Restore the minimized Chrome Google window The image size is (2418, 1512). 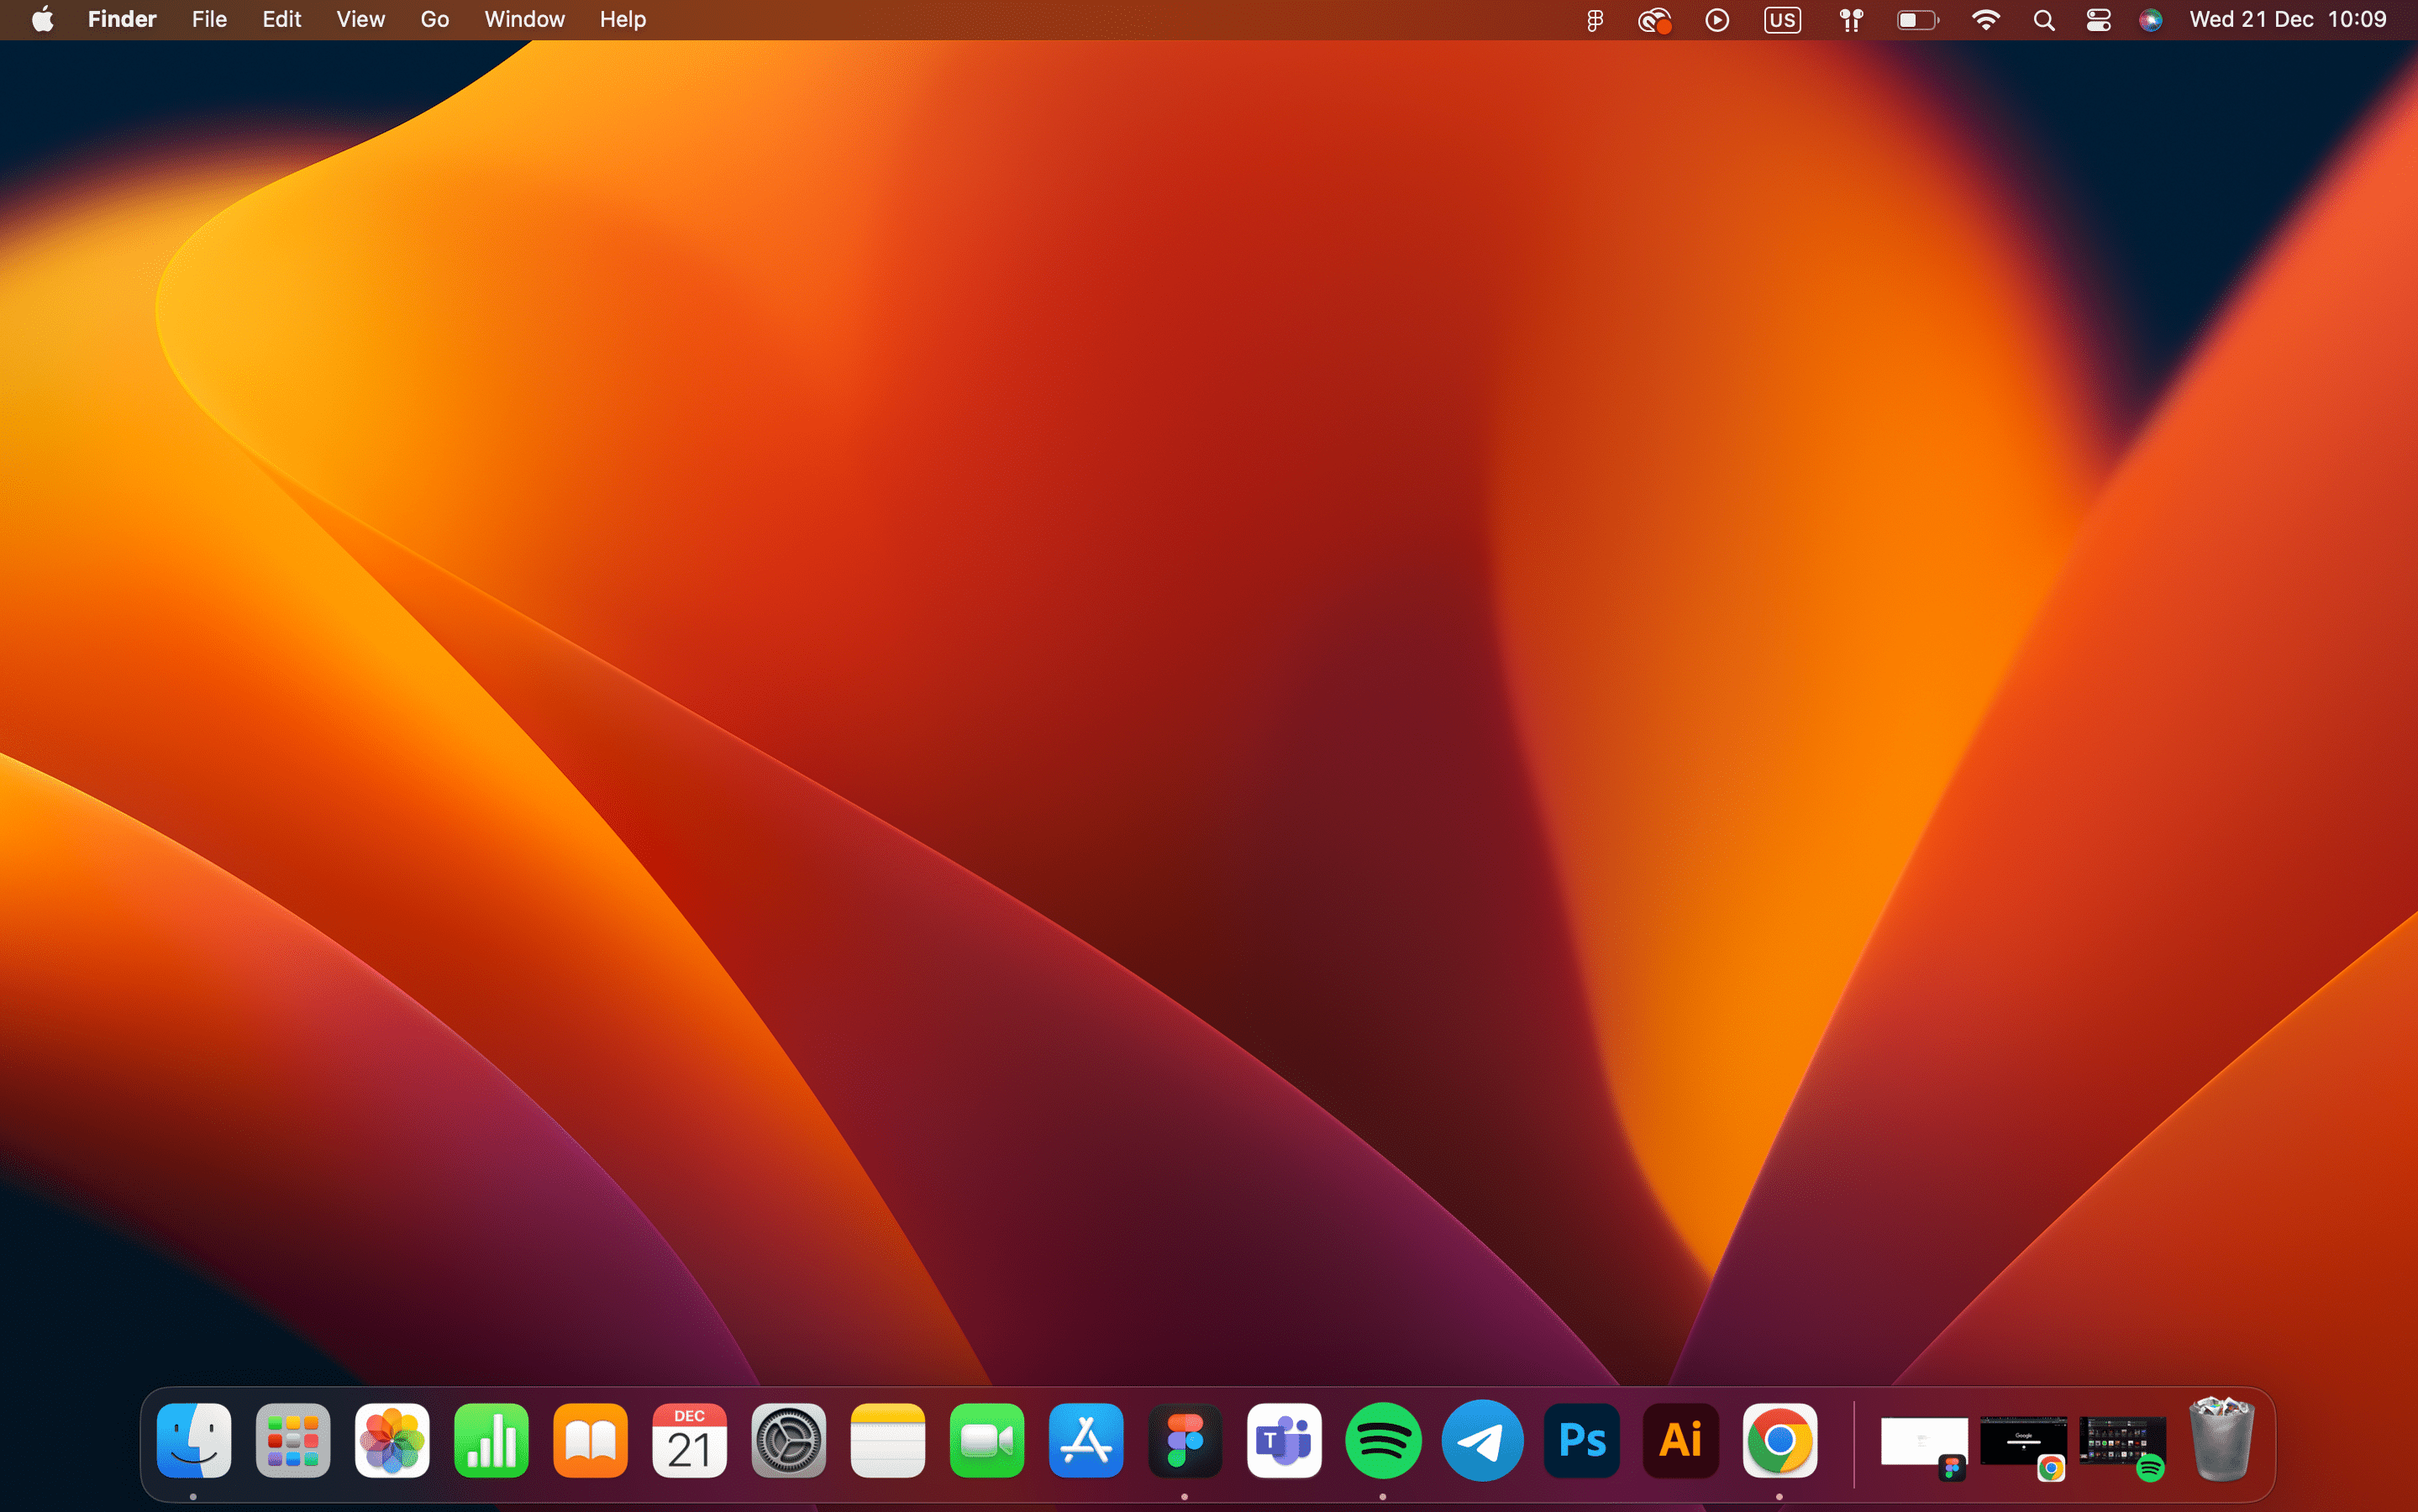pyautogui.click(x=2022, y=1440)
